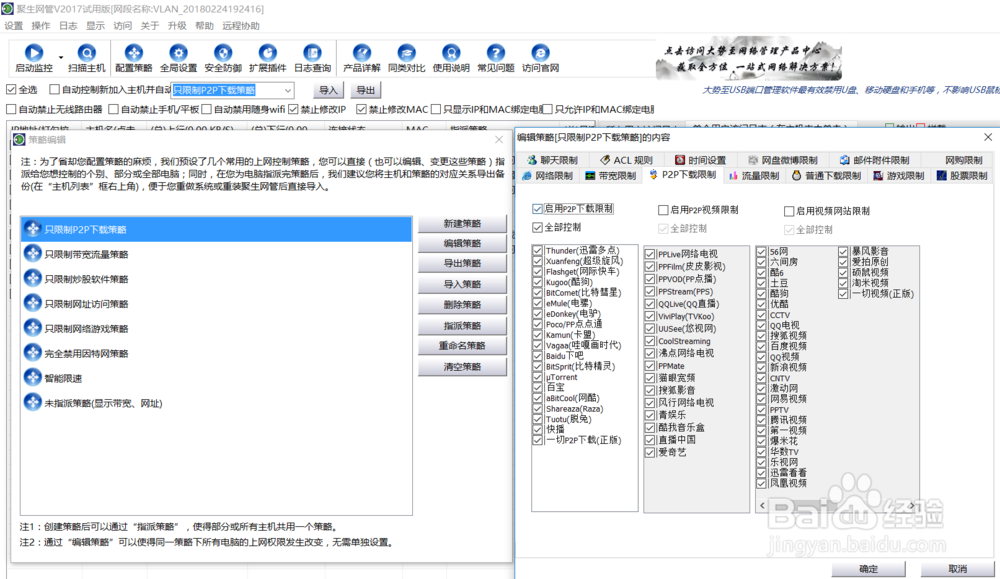Open 股票限制 stock restriction tab
This screenshot has height=579, width=1000.
962,175
